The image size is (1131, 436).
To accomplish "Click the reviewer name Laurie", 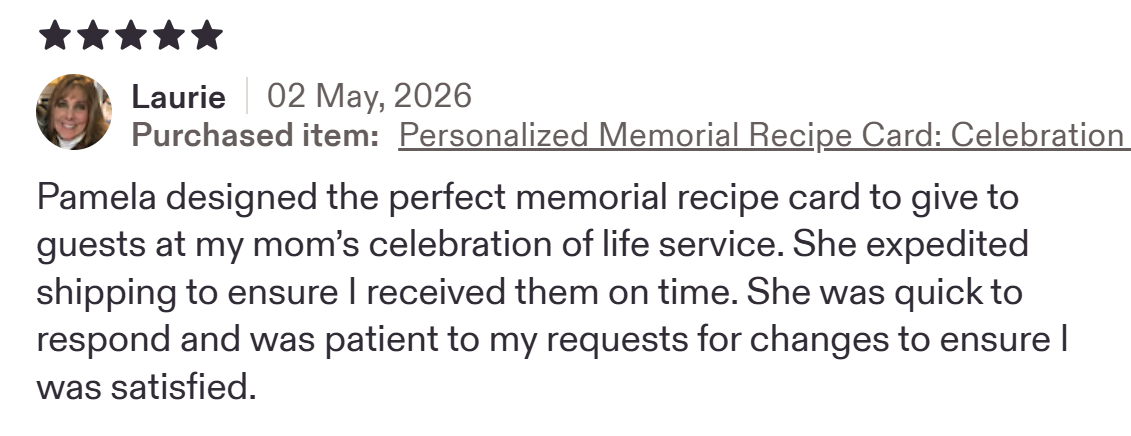I will point(178,97).
